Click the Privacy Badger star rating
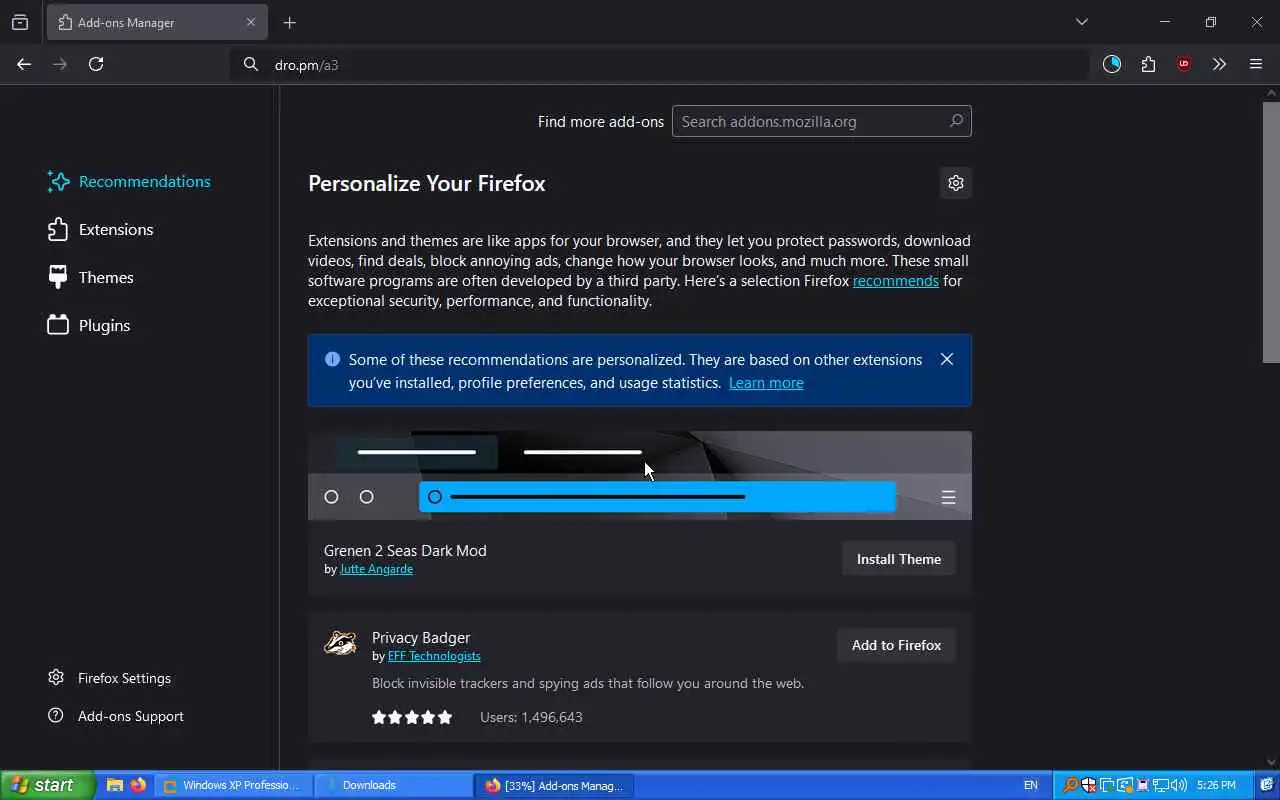 point(412,717)
